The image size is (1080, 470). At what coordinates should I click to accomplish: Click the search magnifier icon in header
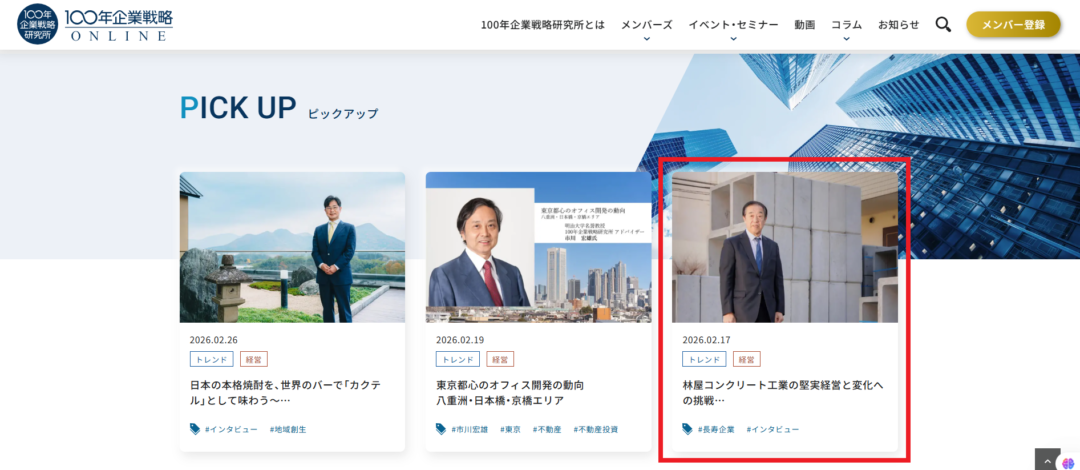[943, 25]
